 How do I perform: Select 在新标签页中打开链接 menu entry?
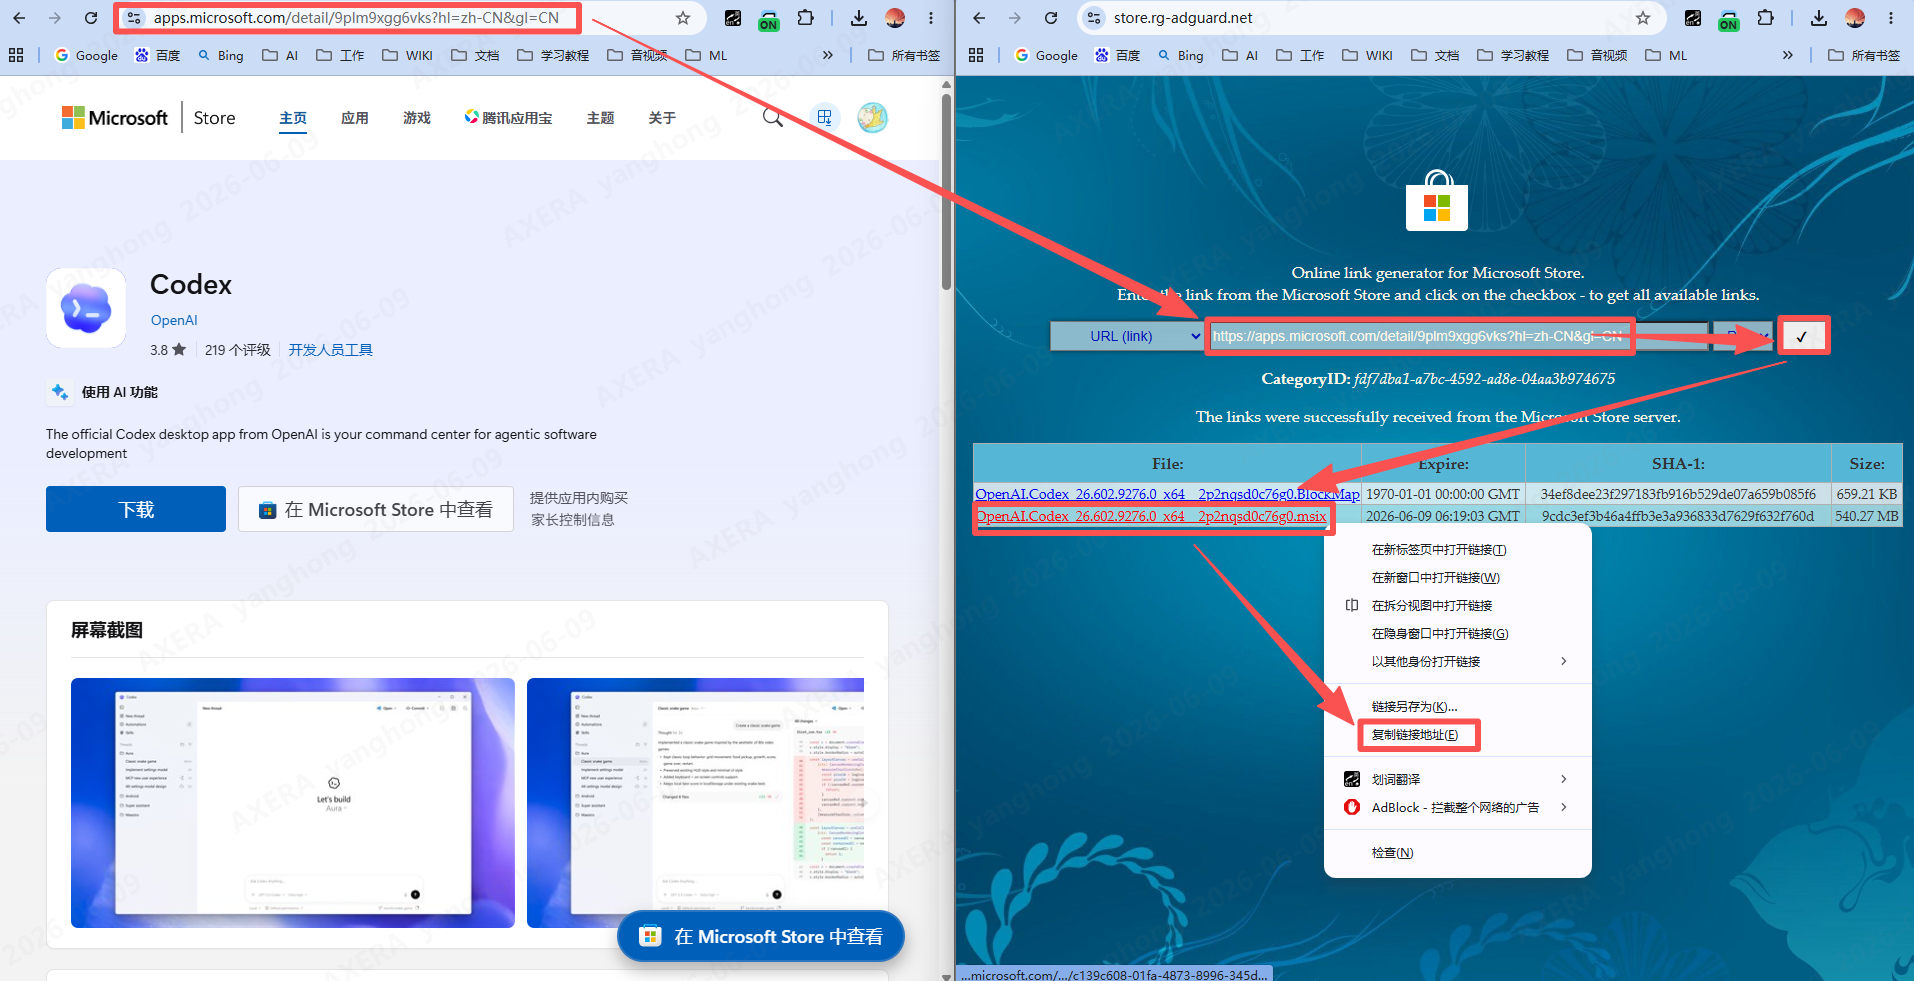[x=1458, y=550]
